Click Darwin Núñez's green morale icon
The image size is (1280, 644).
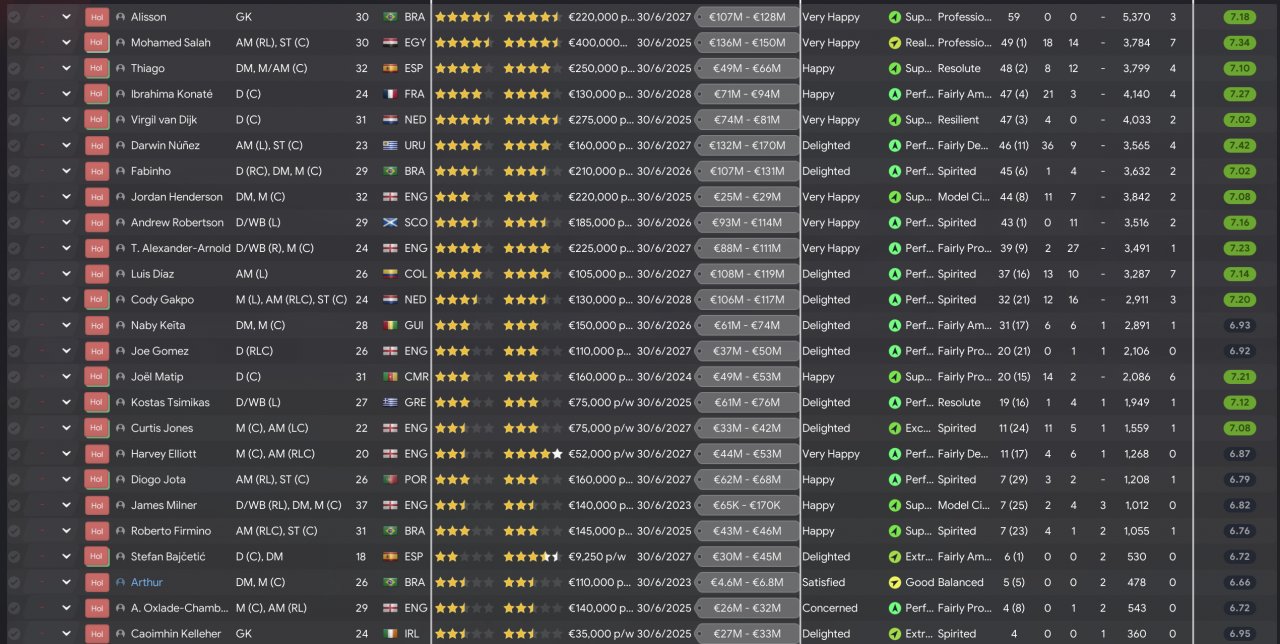click(894, 146)
